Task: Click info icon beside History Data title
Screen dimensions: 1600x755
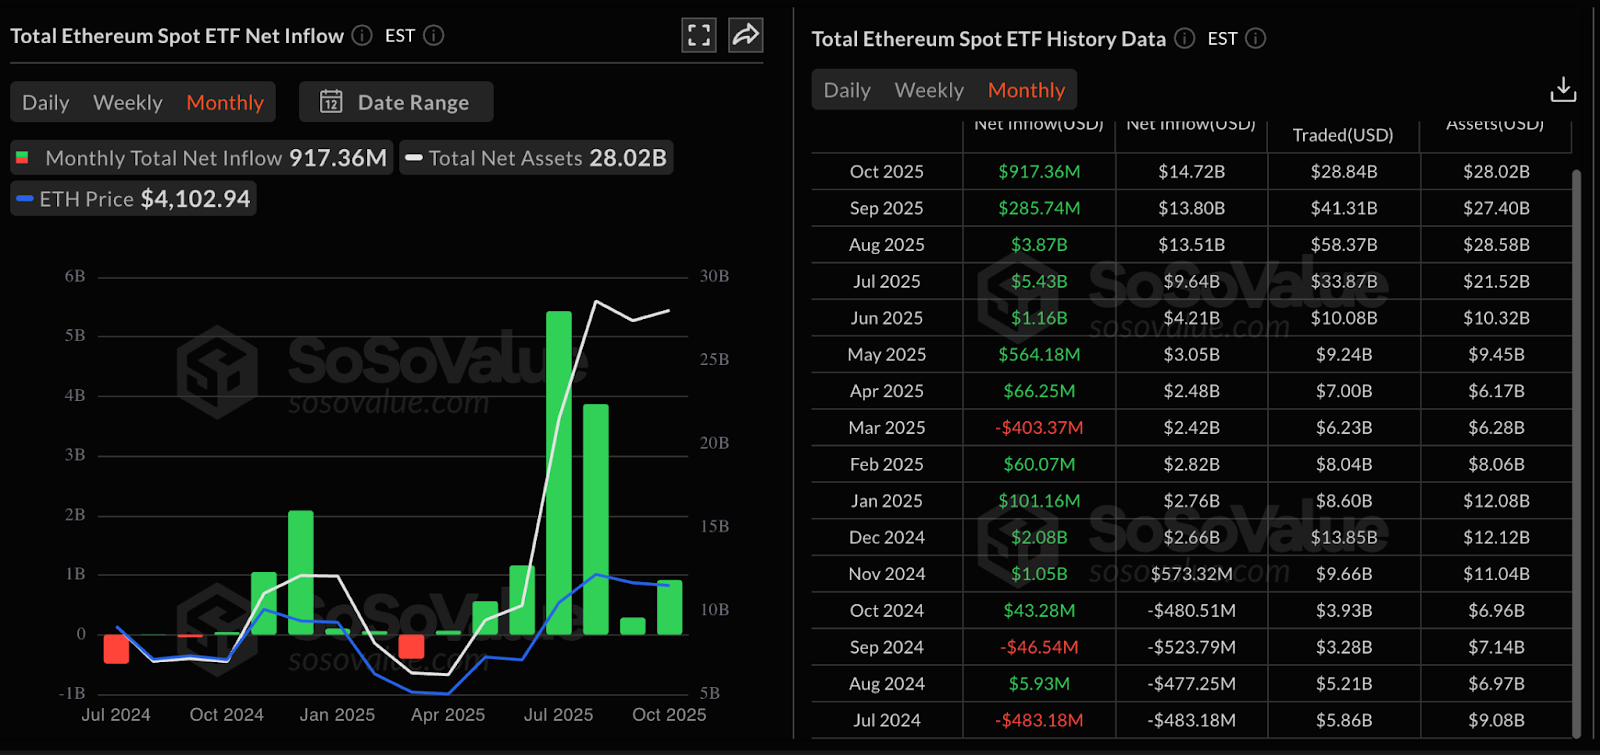Action: [x=1184, y=39]
